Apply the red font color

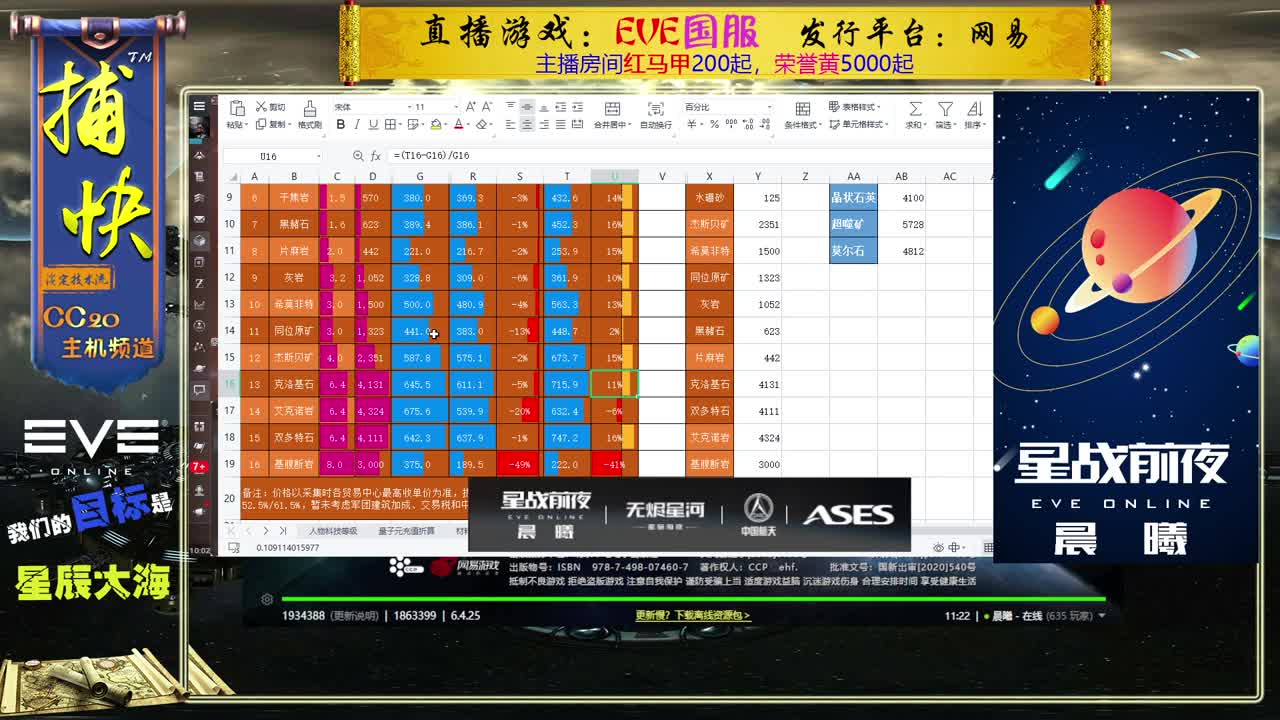[458, 125]
